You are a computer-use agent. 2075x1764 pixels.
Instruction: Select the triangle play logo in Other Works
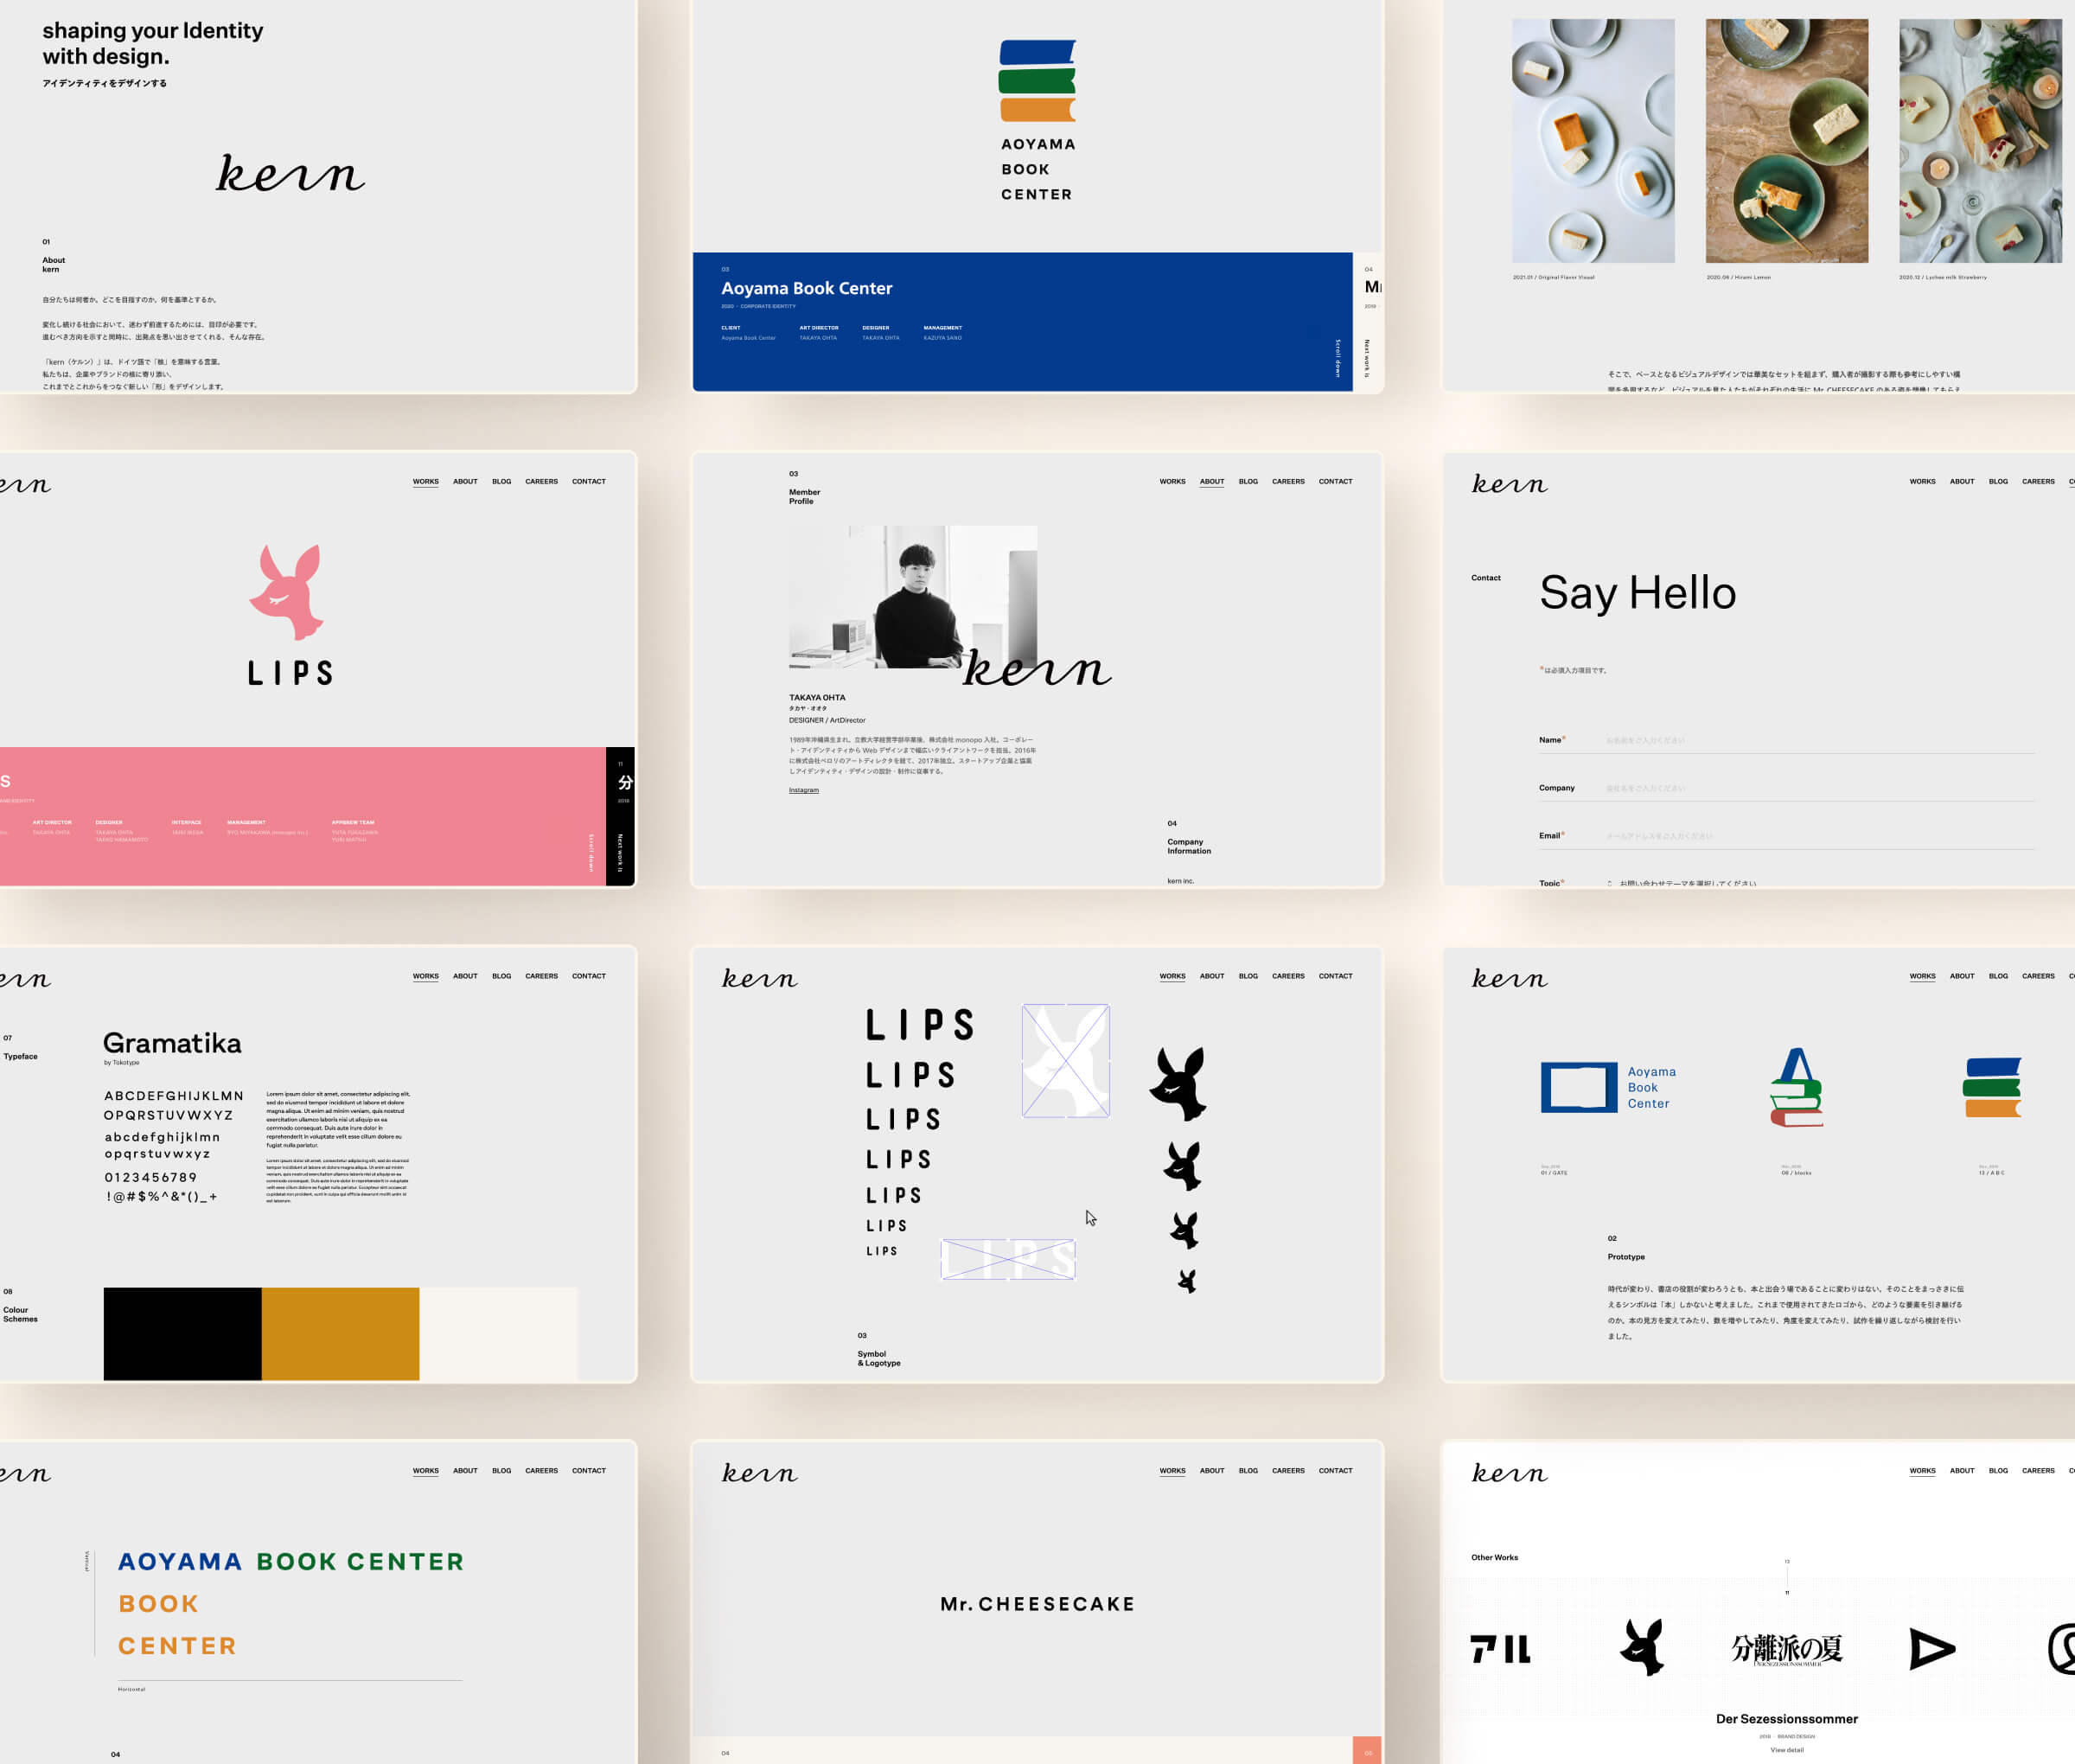pos(1932,1649)
